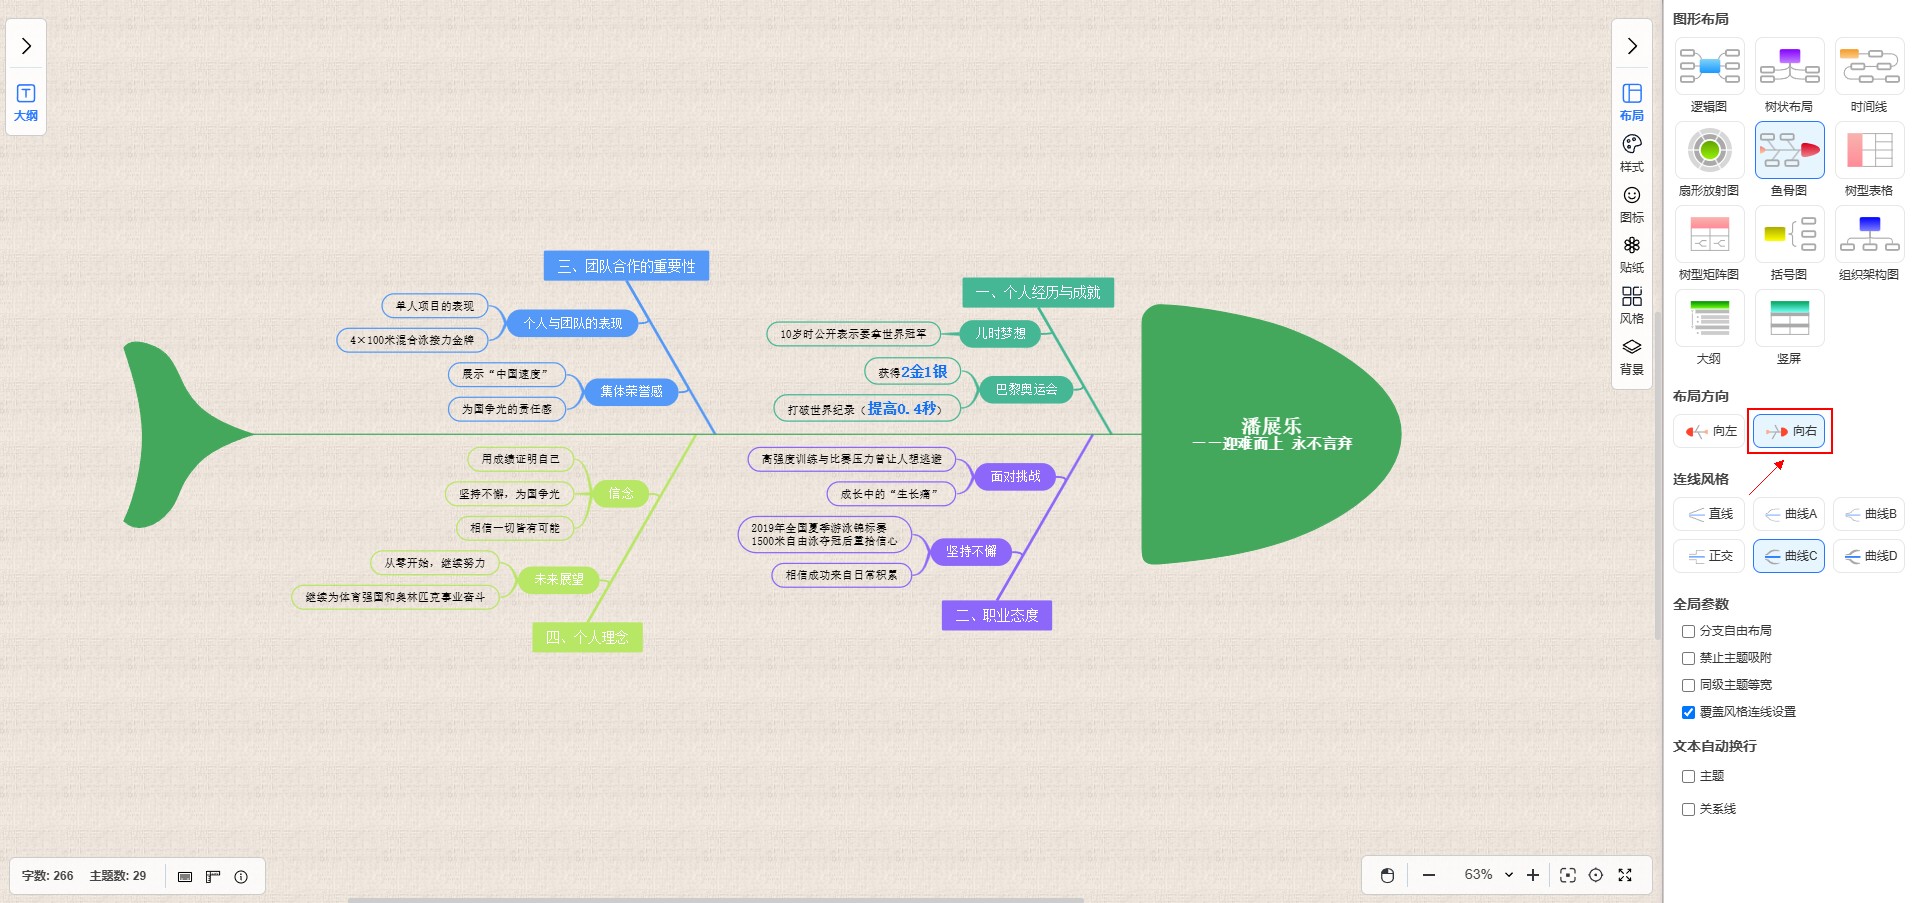This screenshot has height=903, width=1914.
Task: Click the fish head central topic 潘展乐
Action: [1271, 434]
